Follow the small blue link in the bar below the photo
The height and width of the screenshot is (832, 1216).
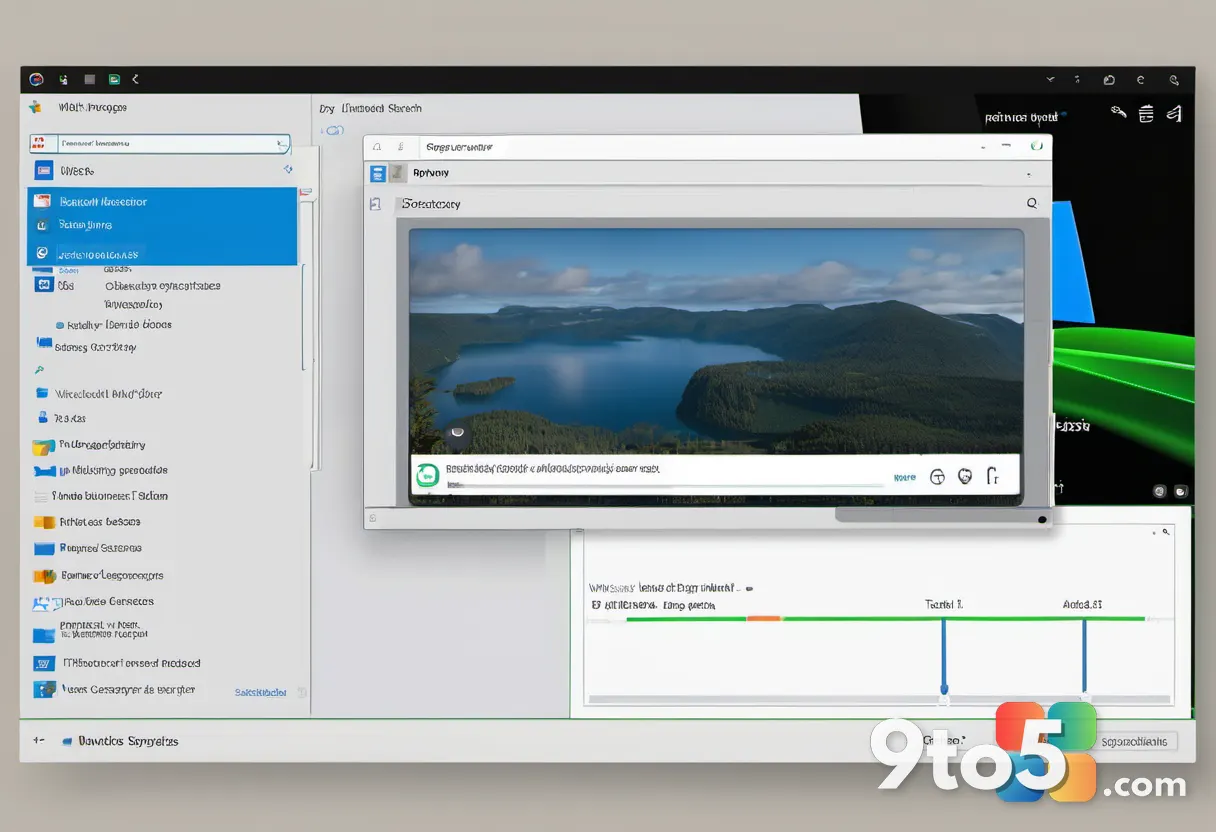tap(904, 478)
